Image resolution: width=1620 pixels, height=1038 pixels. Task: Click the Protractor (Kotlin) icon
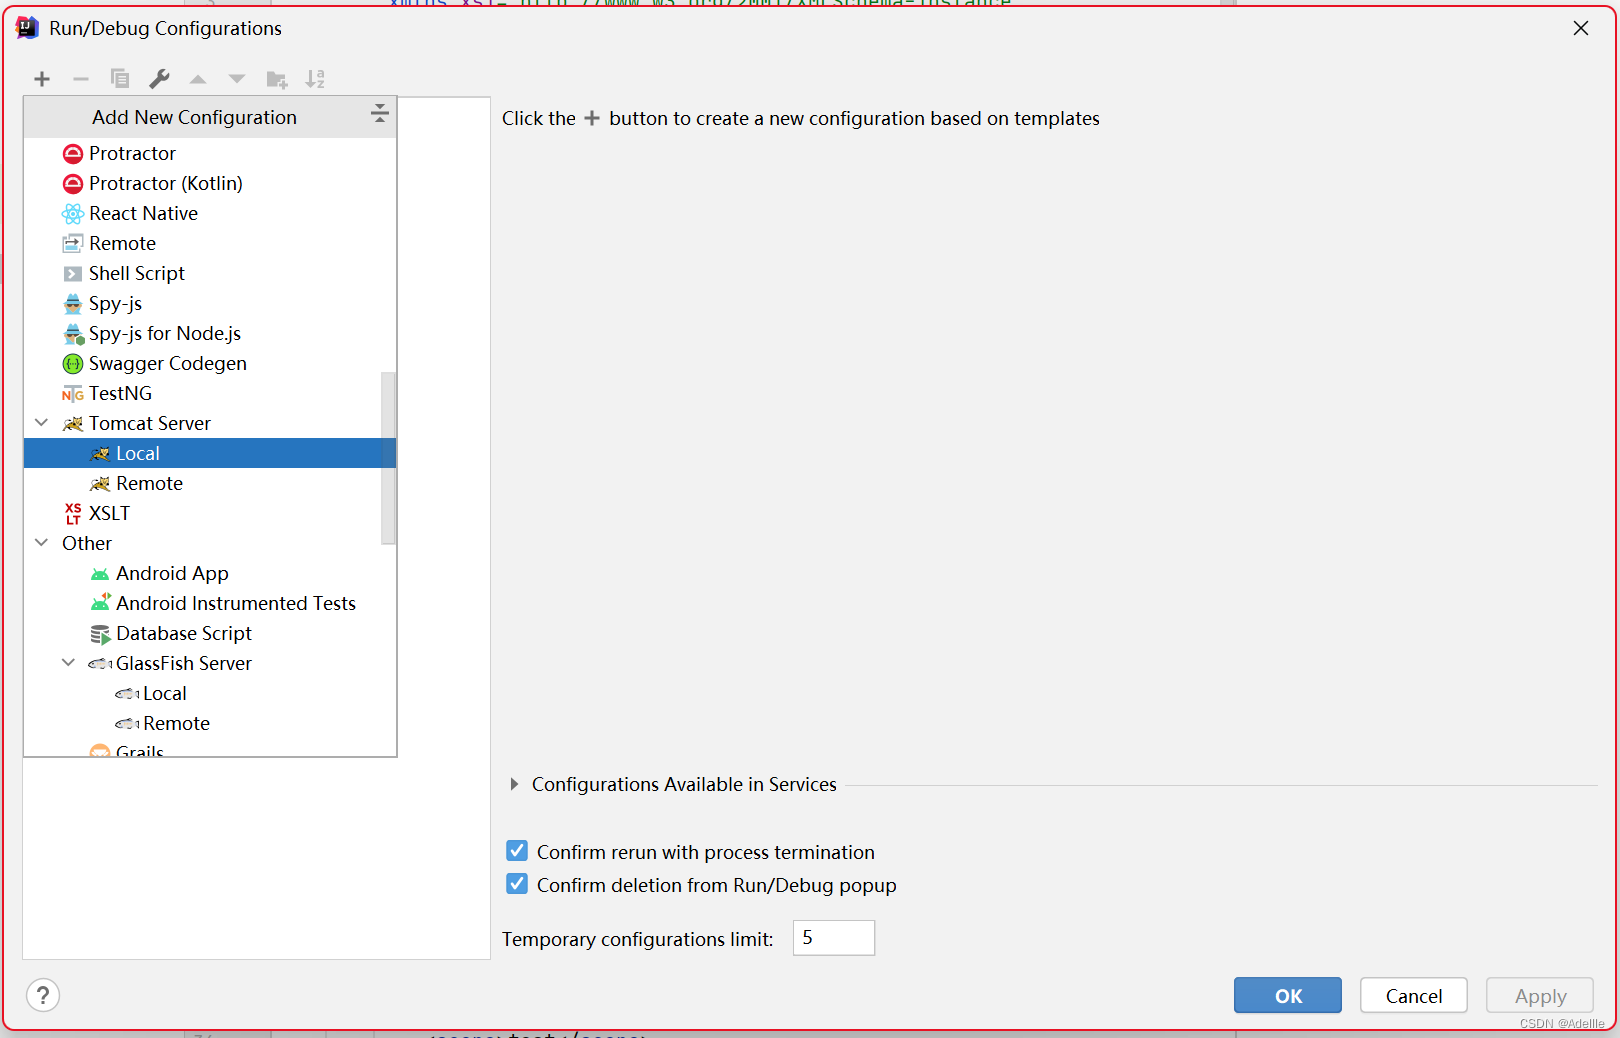[73, 184]
